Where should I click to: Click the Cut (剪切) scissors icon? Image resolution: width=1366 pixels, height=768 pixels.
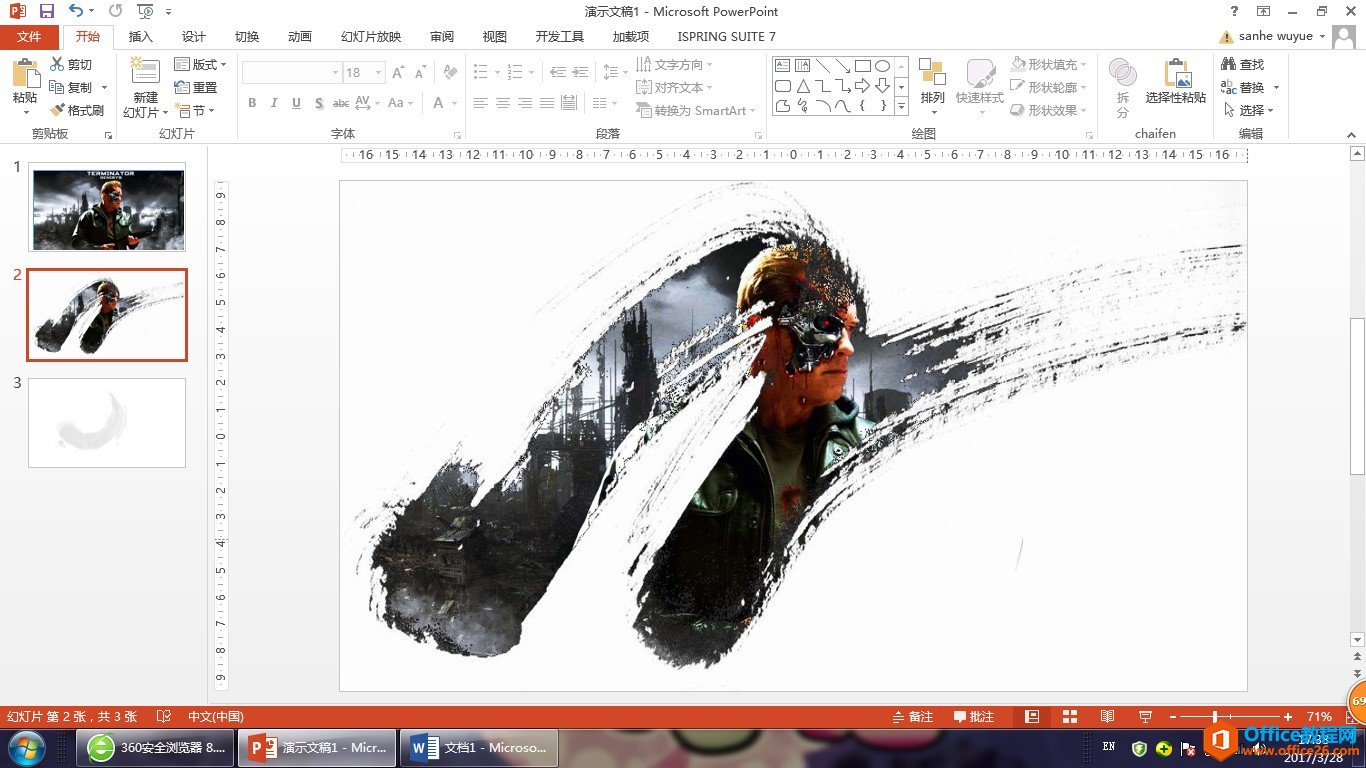pos(57,65)
